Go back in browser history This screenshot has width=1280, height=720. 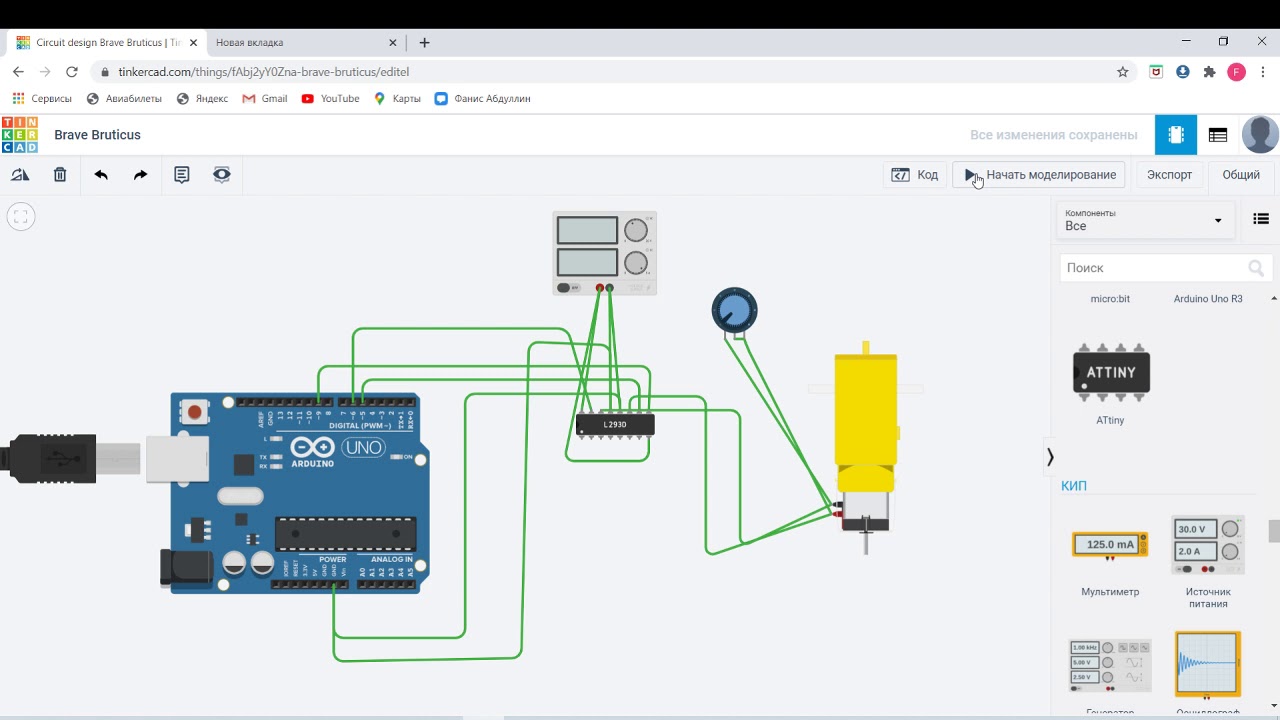pyautogui.click(x=18, y=72)
